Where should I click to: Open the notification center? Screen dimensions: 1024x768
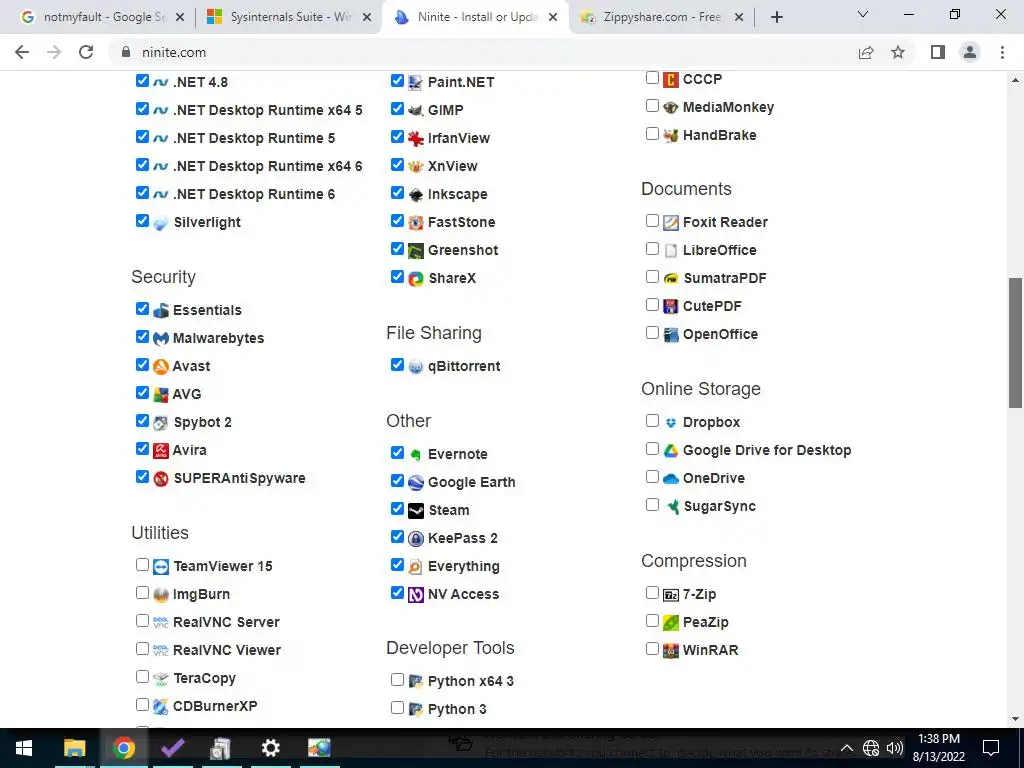coord(991,748)
